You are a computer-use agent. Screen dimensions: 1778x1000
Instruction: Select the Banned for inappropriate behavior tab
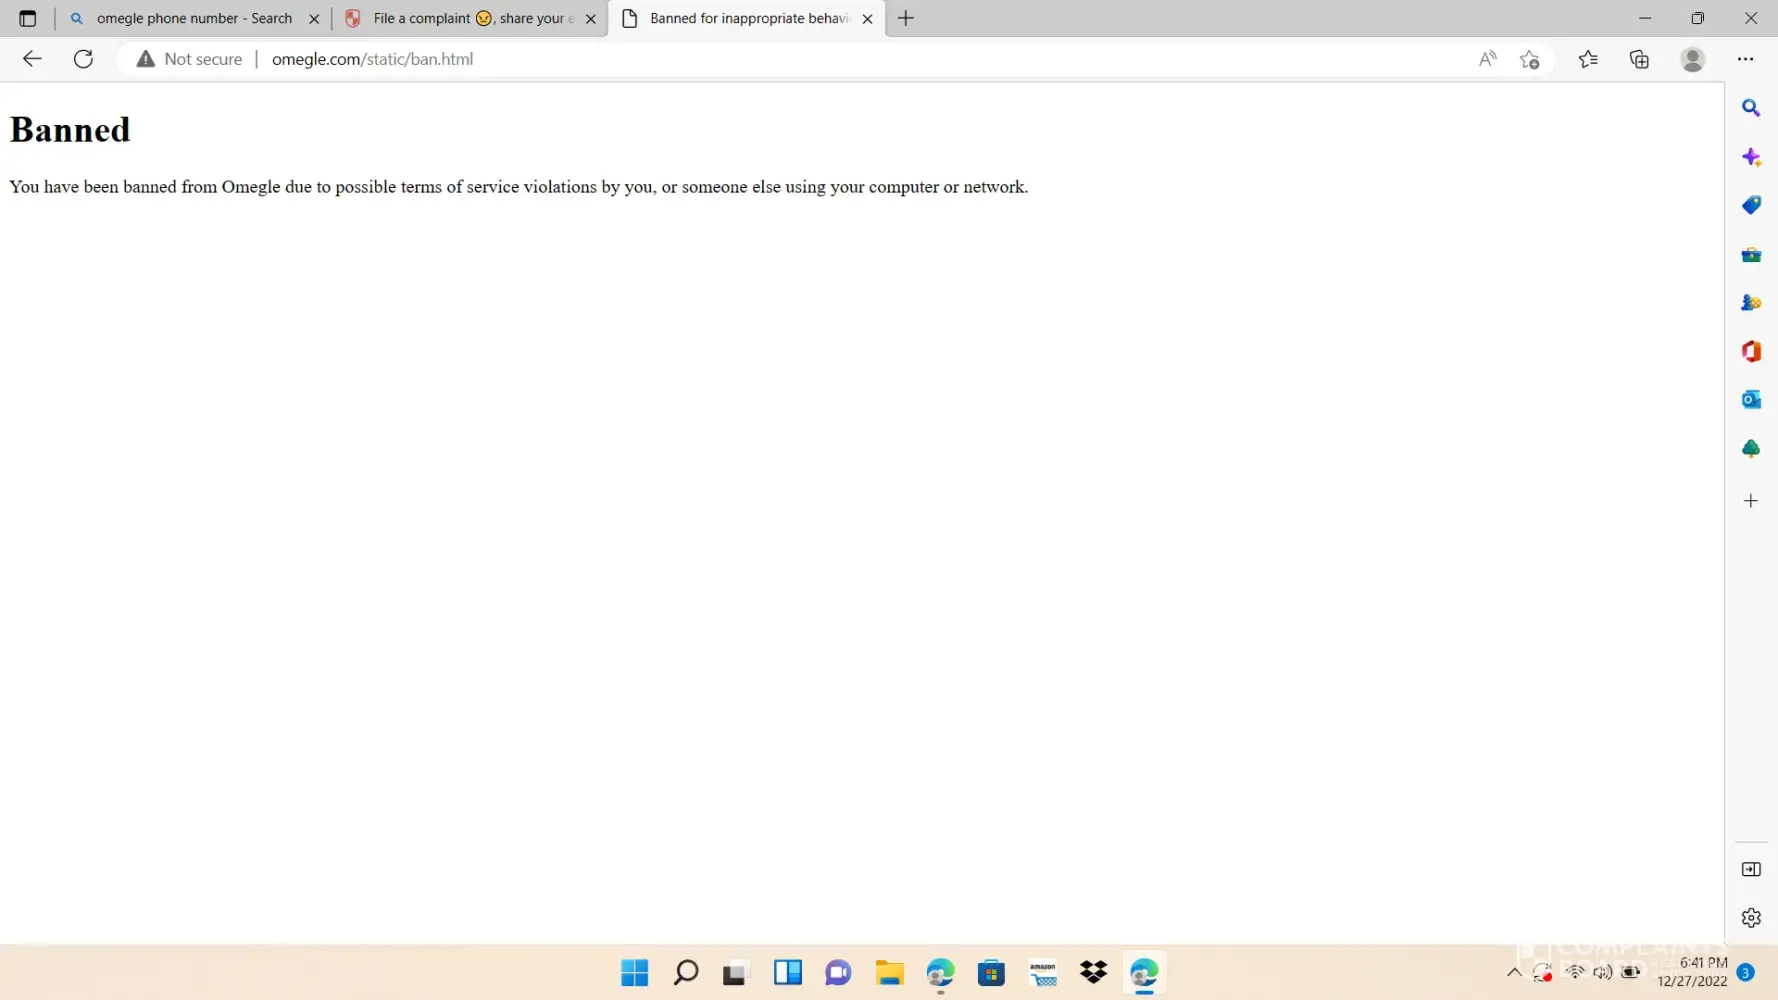coord(746,18)
